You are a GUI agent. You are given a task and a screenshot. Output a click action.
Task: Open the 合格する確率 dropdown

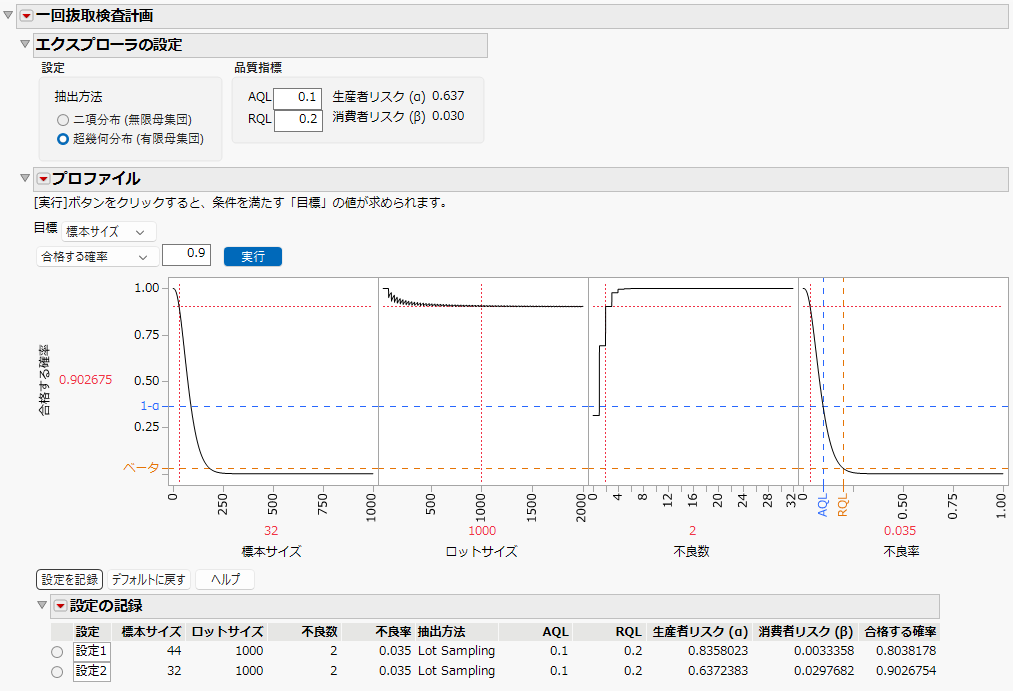coord(97,257)
